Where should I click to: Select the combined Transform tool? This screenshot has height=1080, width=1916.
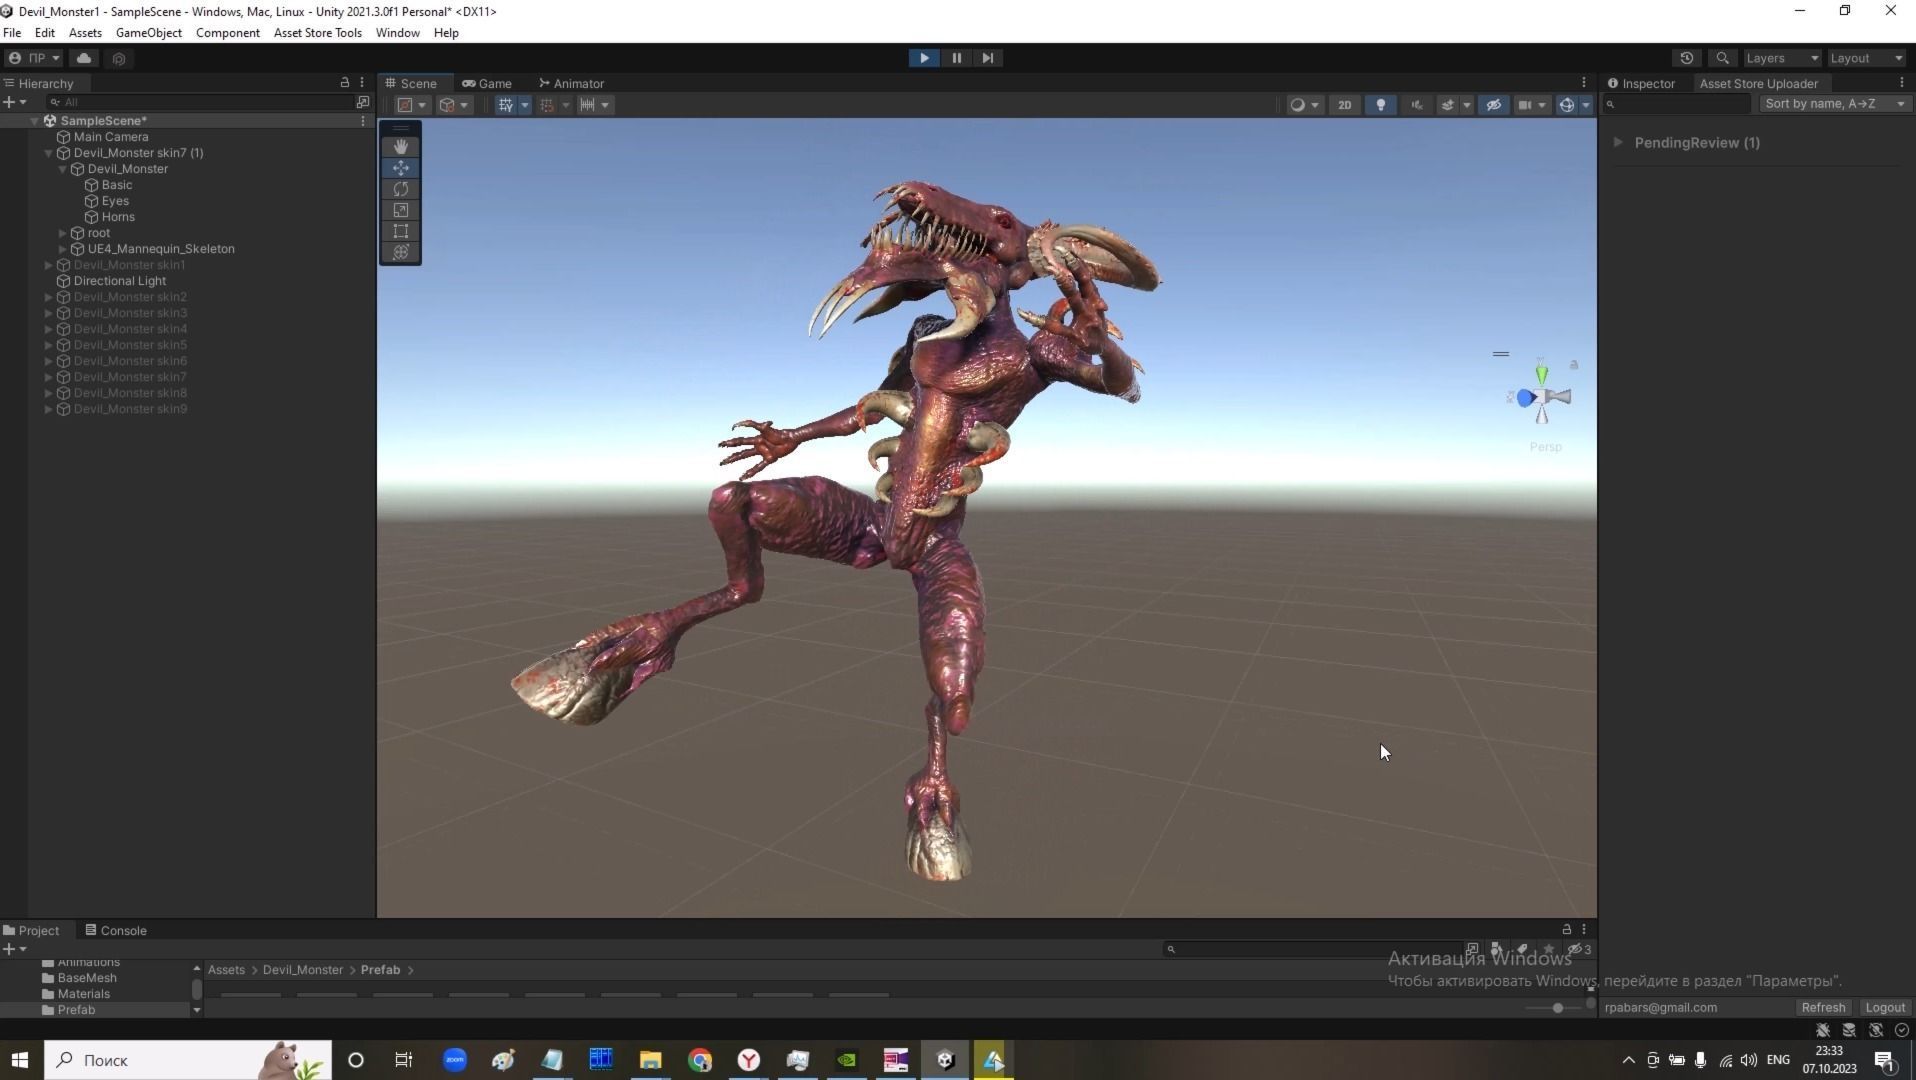401,252
